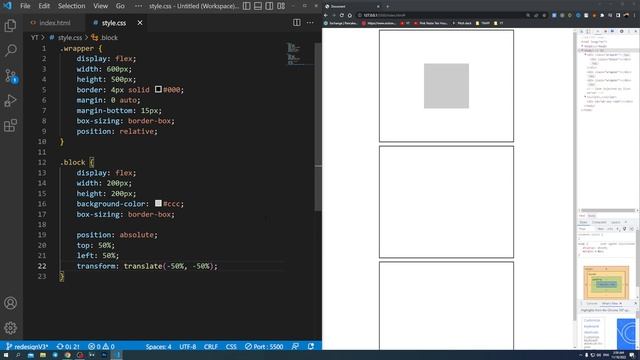
Task: Open the browser three-dot menu
Action: pos(635,15)
